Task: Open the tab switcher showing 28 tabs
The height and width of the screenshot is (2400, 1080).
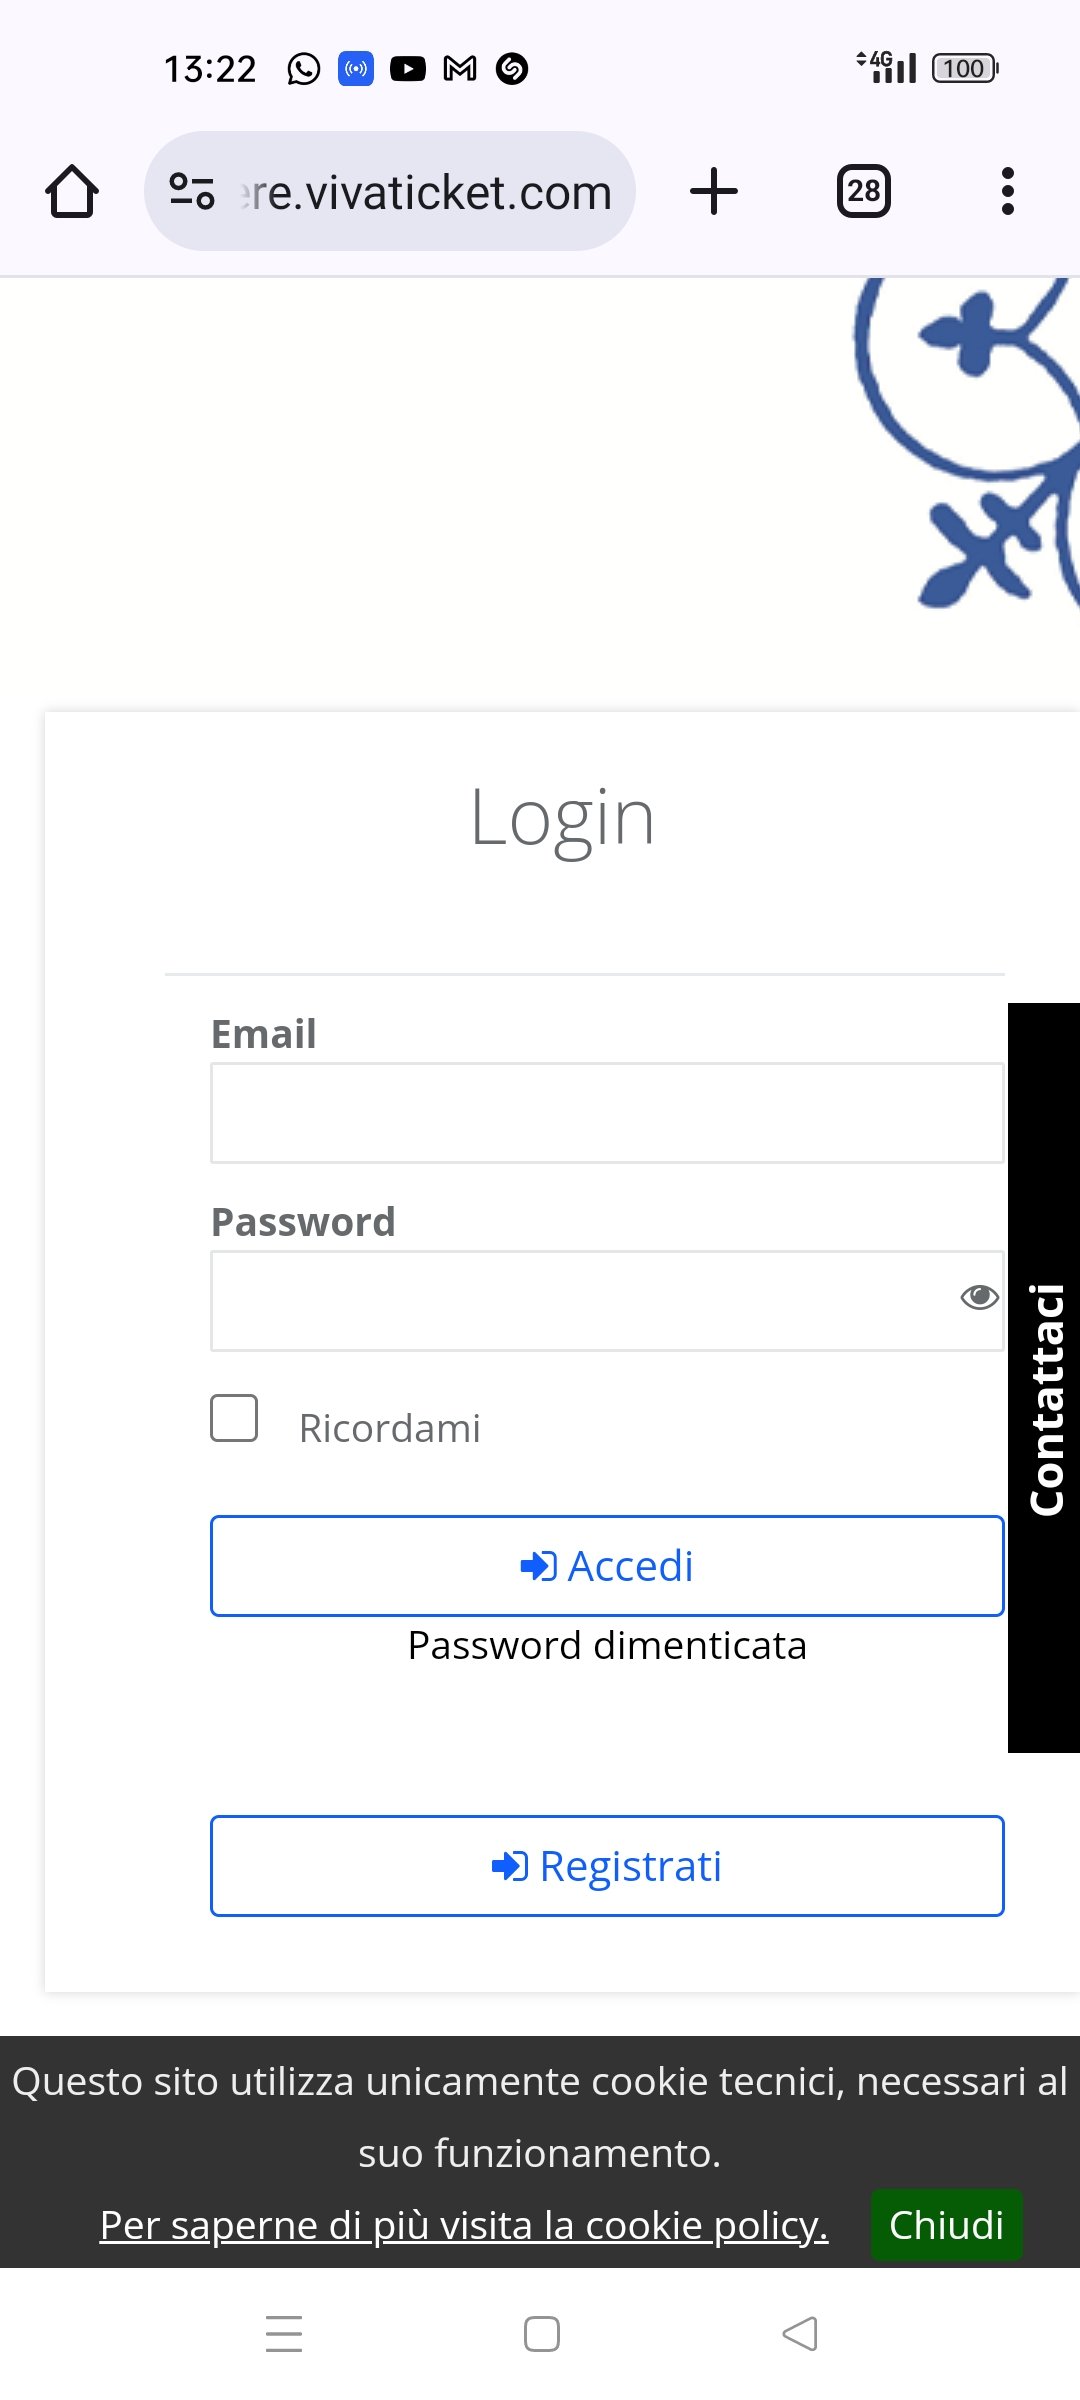Action: [864, 191]
